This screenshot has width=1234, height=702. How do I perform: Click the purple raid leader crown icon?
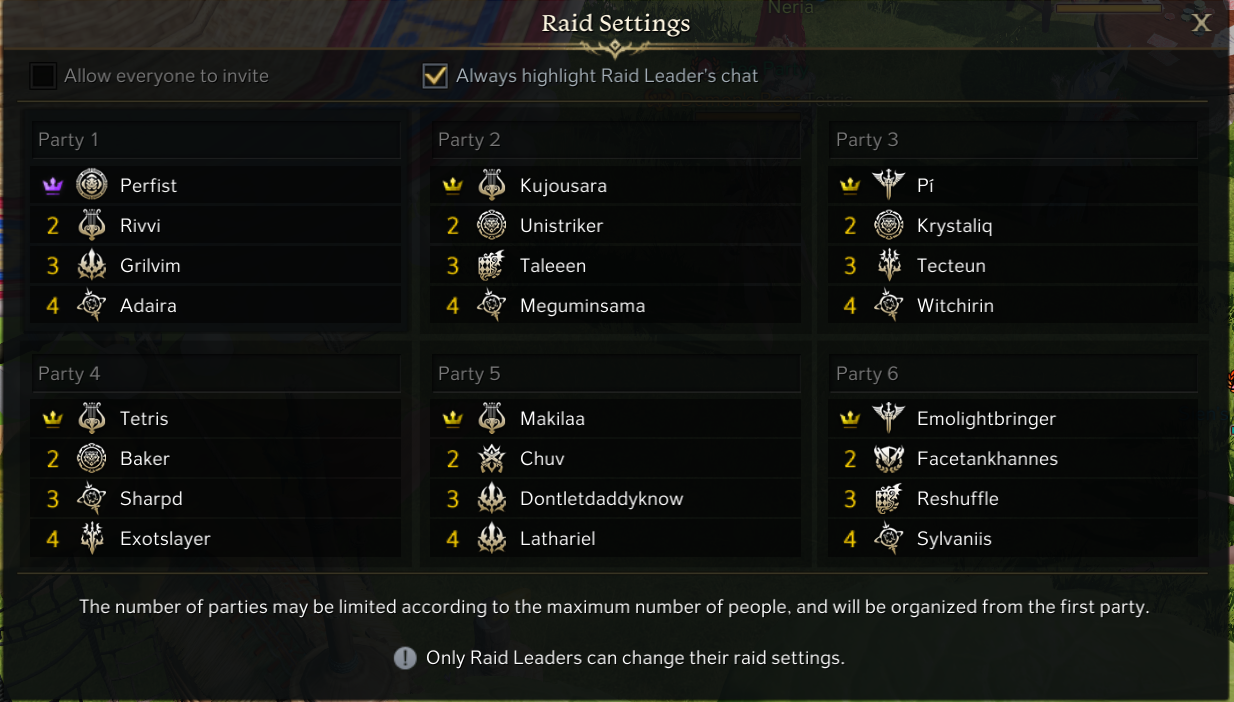(53, 185)
